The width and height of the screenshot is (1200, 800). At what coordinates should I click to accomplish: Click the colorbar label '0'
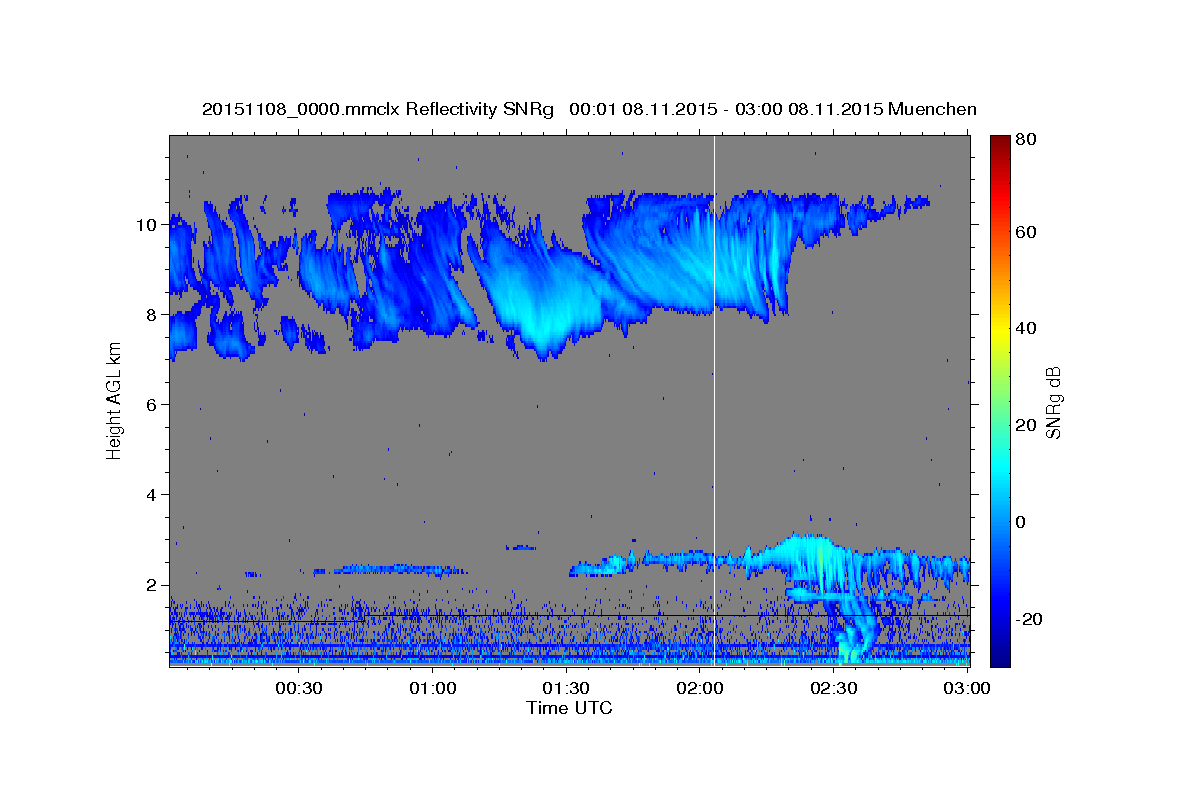coord(1020,522)
